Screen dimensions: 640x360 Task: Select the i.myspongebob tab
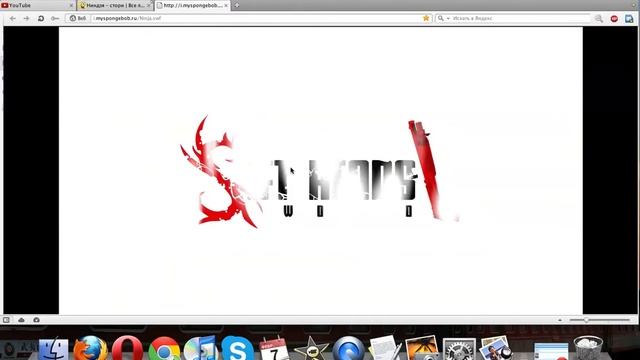tap(192, 5)
